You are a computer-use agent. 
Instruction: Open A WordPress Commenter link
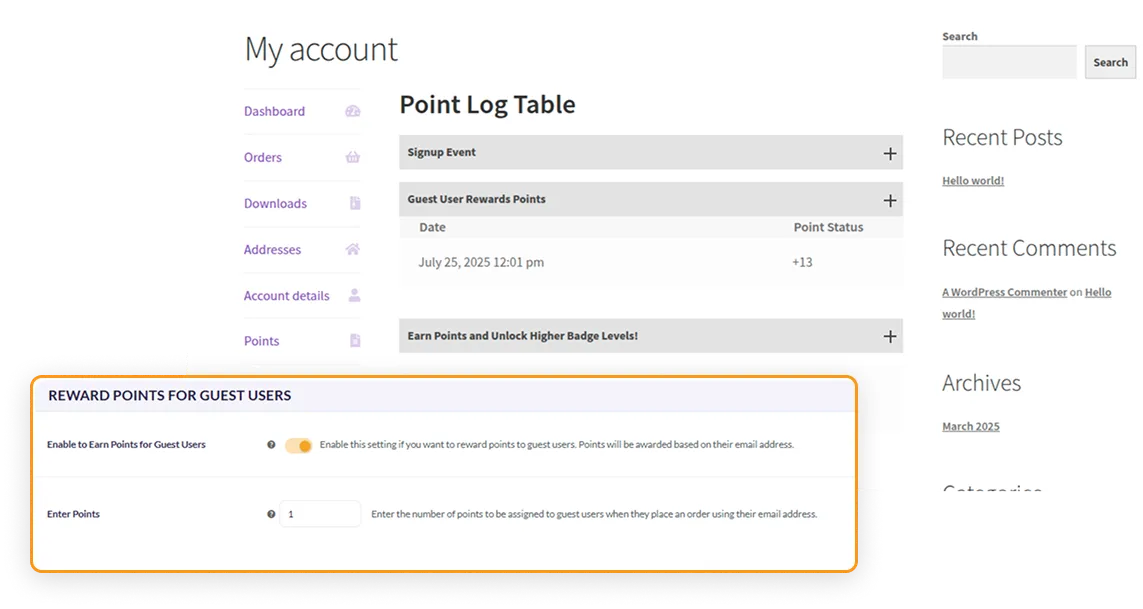point(1004,292)
